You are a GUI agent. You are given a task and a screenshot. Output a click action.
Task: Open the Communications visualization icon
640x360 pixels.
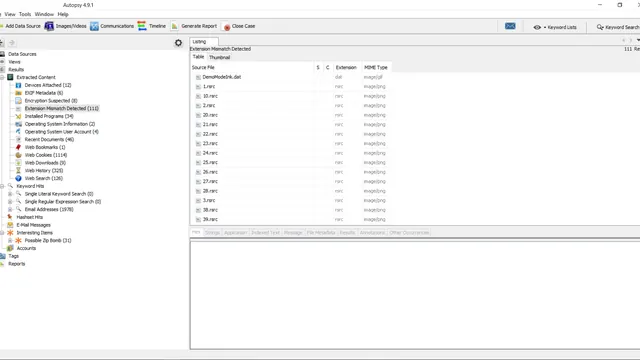pyautogui.click(x=94, y=26)
